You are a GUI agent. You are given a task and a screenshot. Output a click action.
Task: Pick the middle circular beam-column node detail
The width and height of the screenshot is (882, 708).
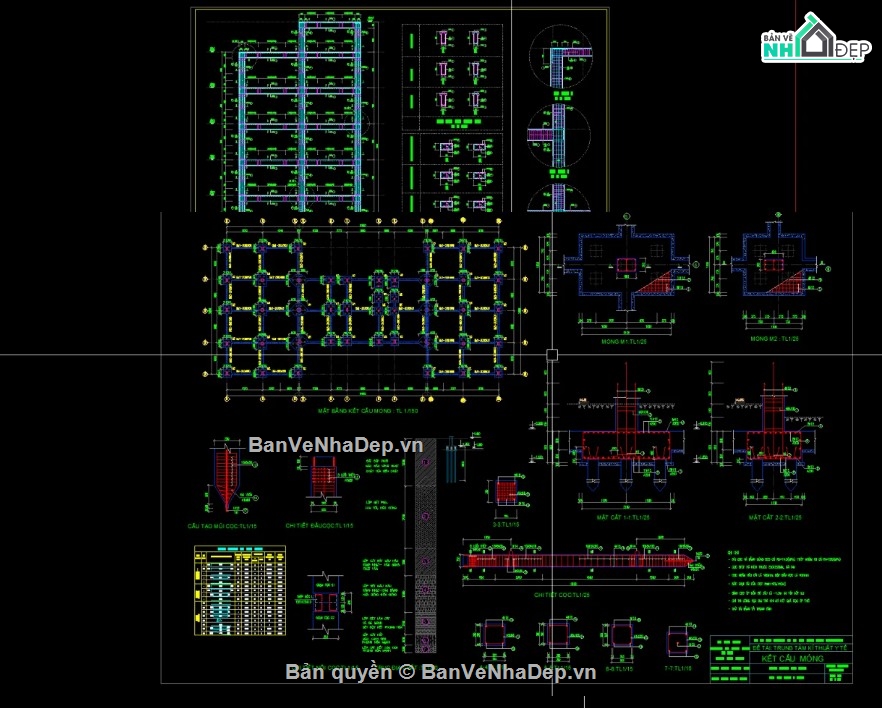point(559,136)
